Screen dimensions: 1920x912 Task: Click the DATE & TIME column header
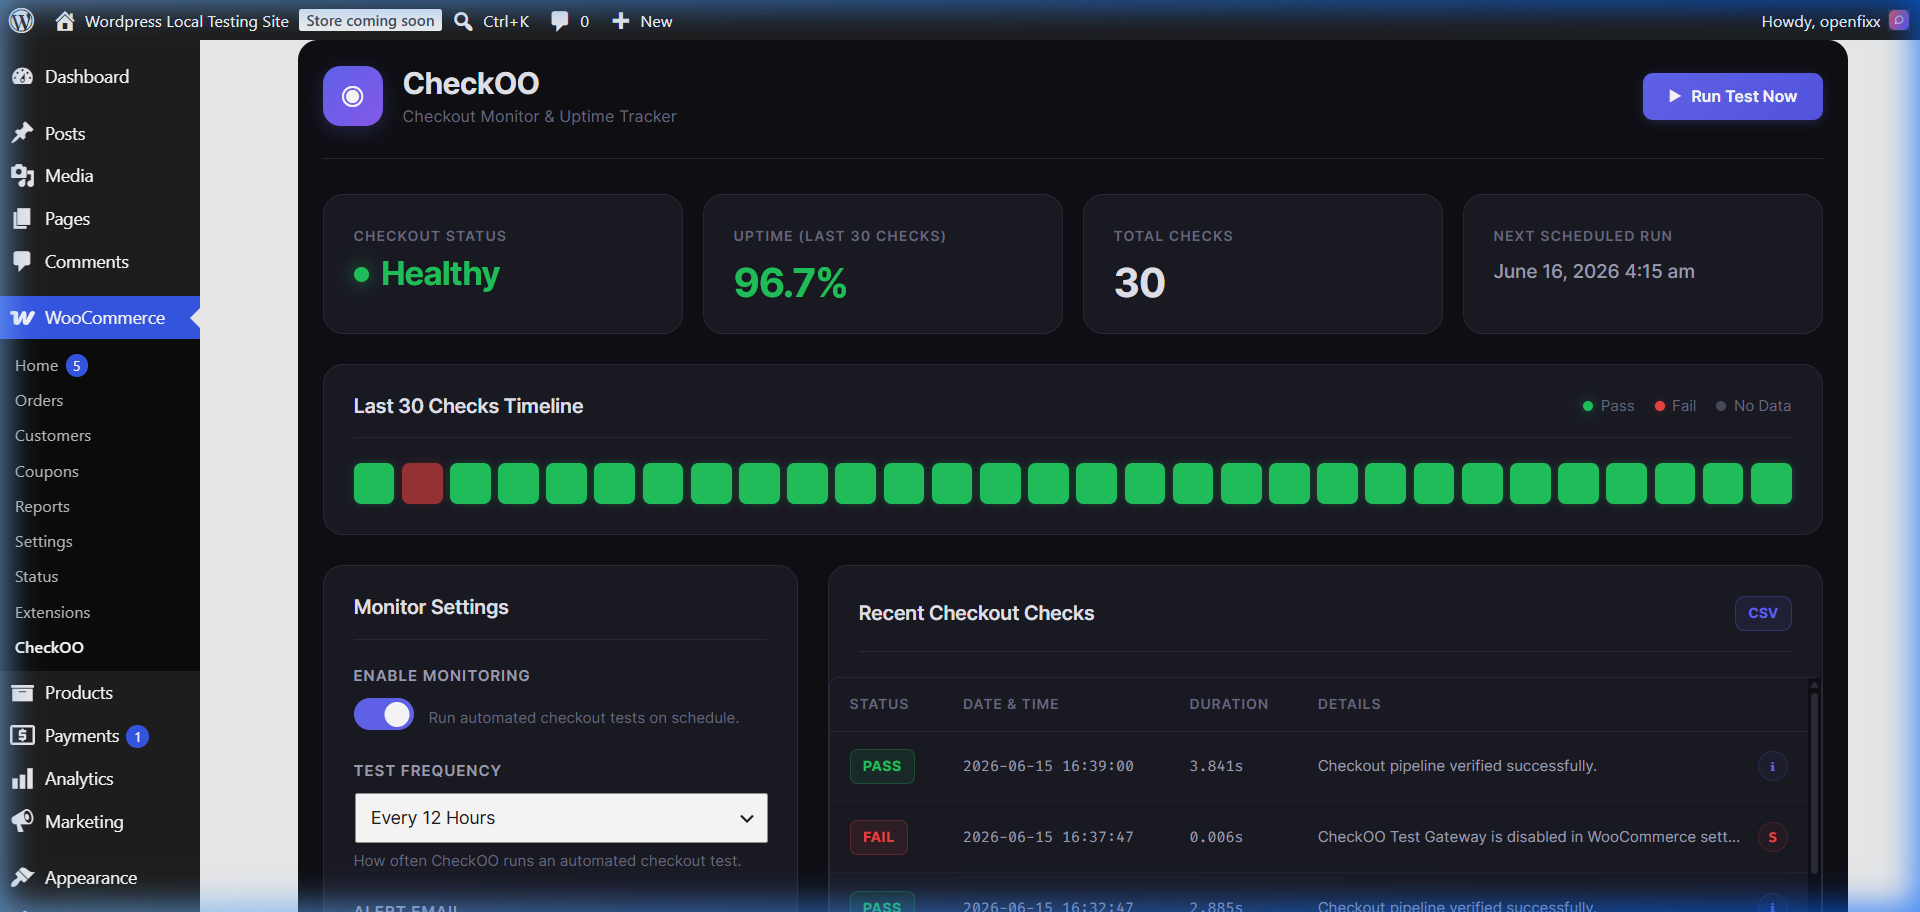[x=1011, y=704]
